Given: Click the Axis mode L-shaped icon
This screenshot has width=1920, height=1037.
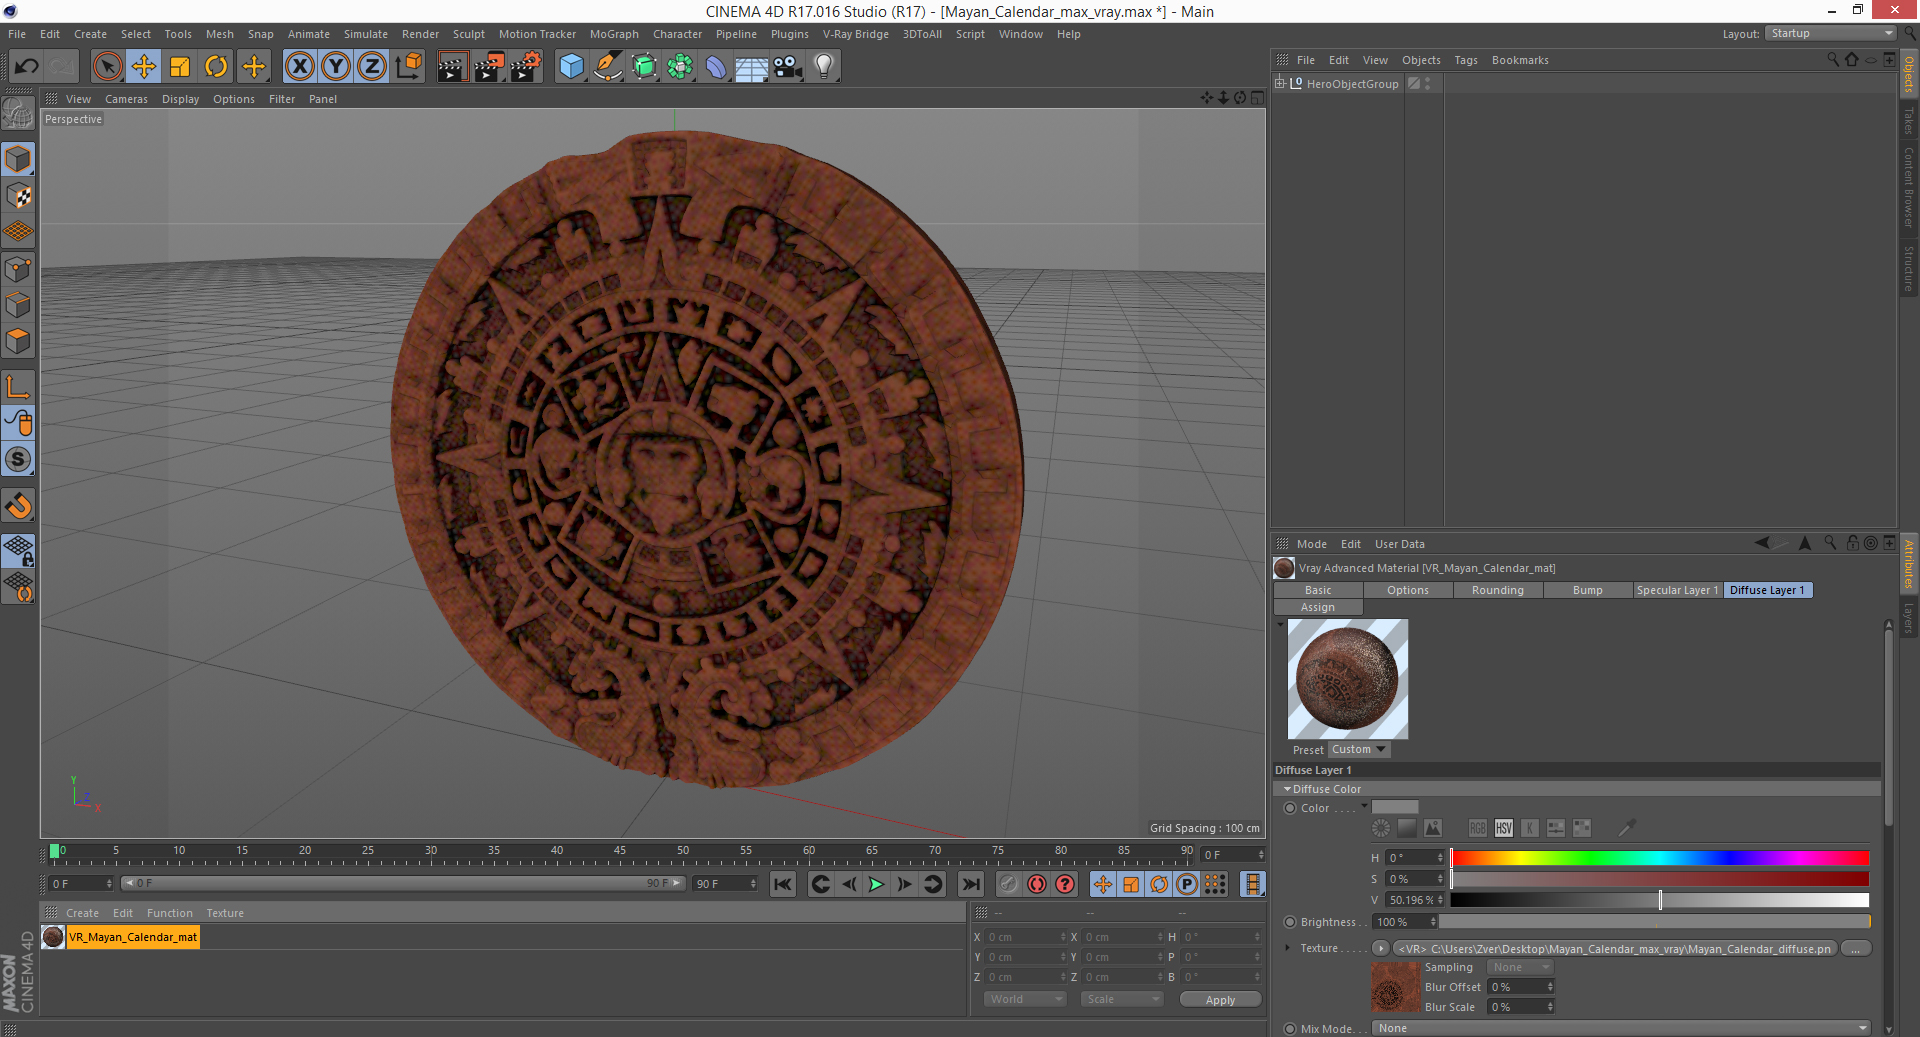Looking at the screenshot, I should [18, 387].
